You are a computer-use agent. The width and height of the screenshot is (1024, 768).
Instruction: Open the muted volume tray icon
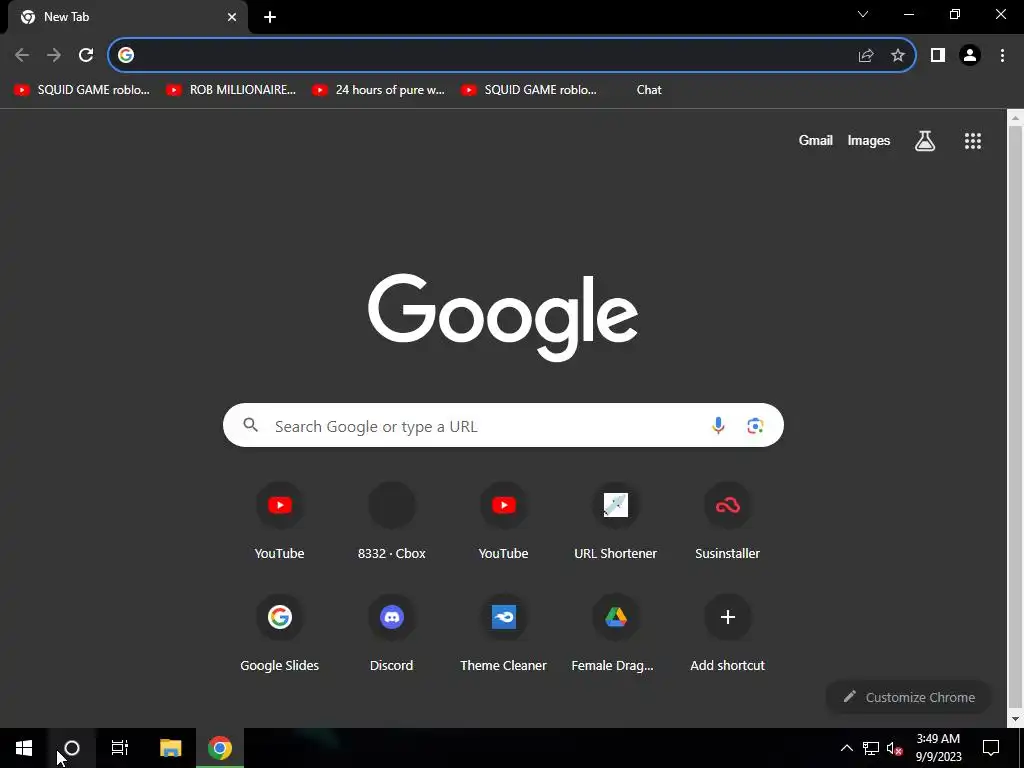pyautogui.click(x=894, y=748)
